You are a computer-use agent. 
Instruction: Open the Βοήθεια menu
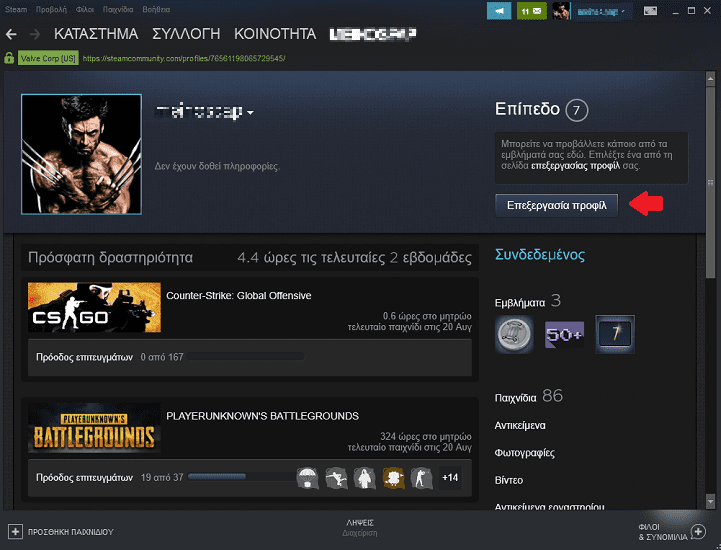156,9
